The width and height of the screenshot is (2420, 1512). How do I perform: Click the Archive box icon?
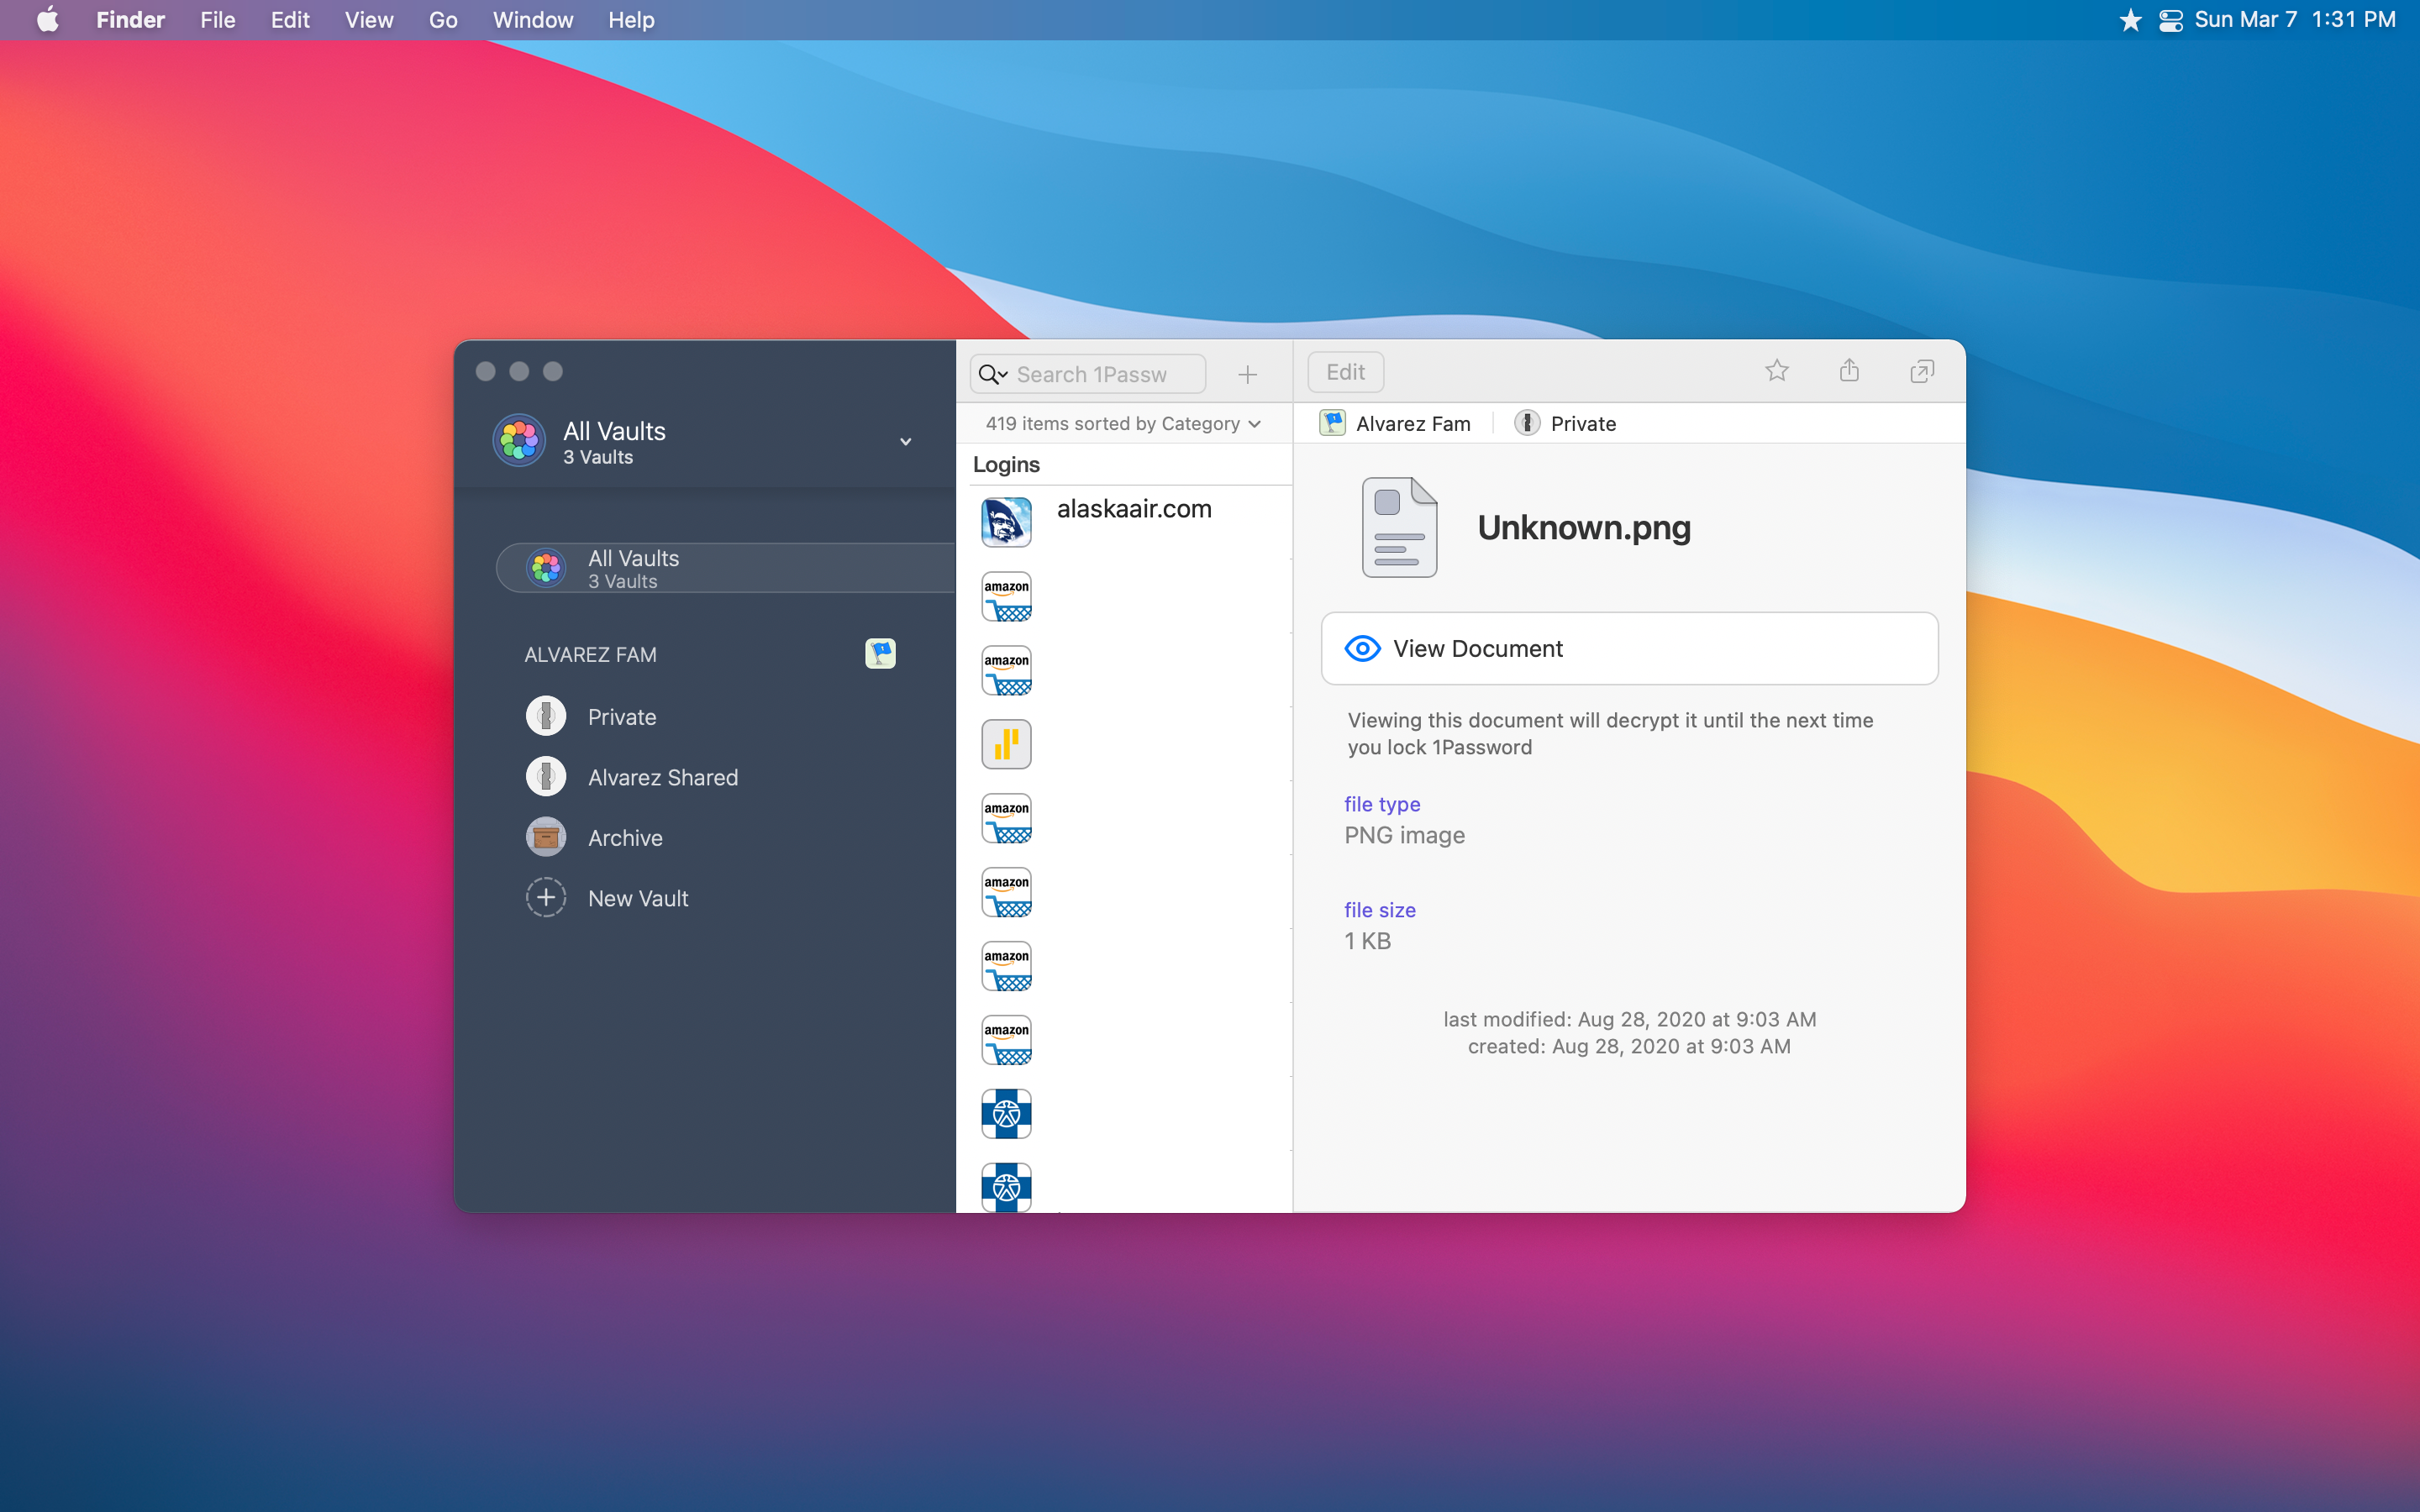coord(546,837)
